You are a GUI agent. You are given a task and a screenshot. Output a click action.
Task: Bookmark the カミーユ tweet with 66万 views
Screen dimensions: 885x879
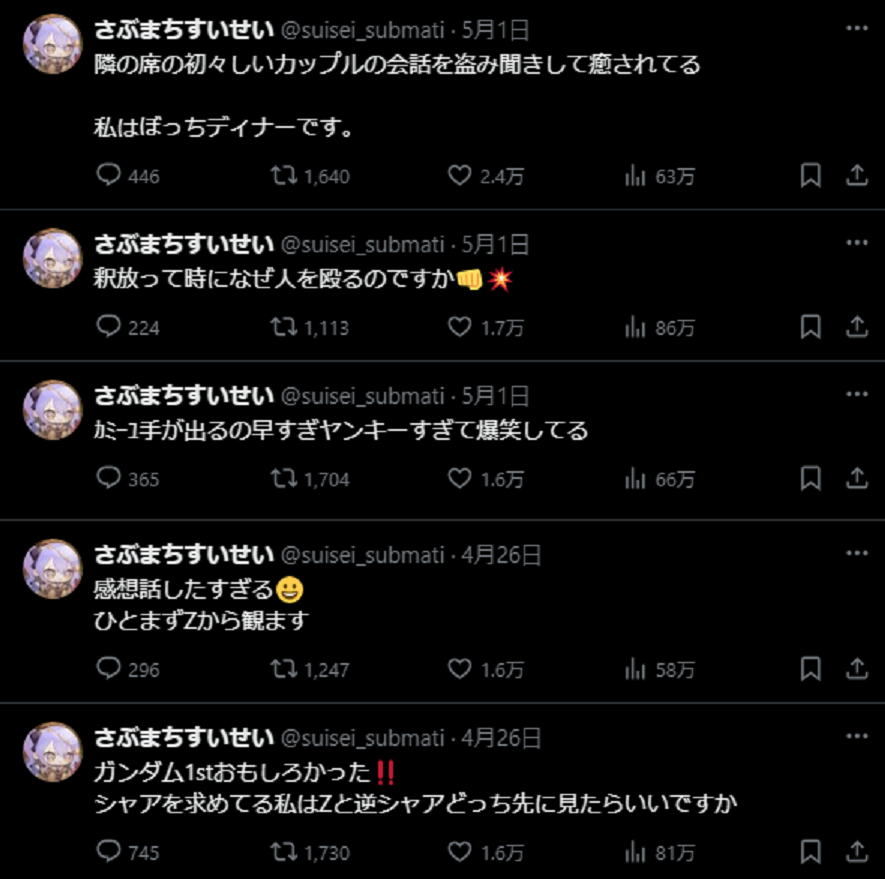coord(810,478)
